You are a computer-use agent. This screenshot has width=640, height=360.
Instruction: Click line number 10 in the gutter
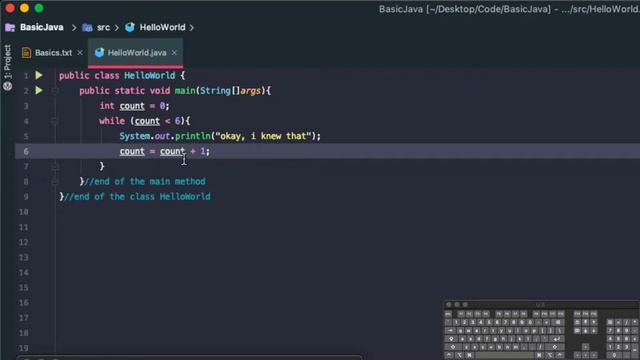(24, 212)
